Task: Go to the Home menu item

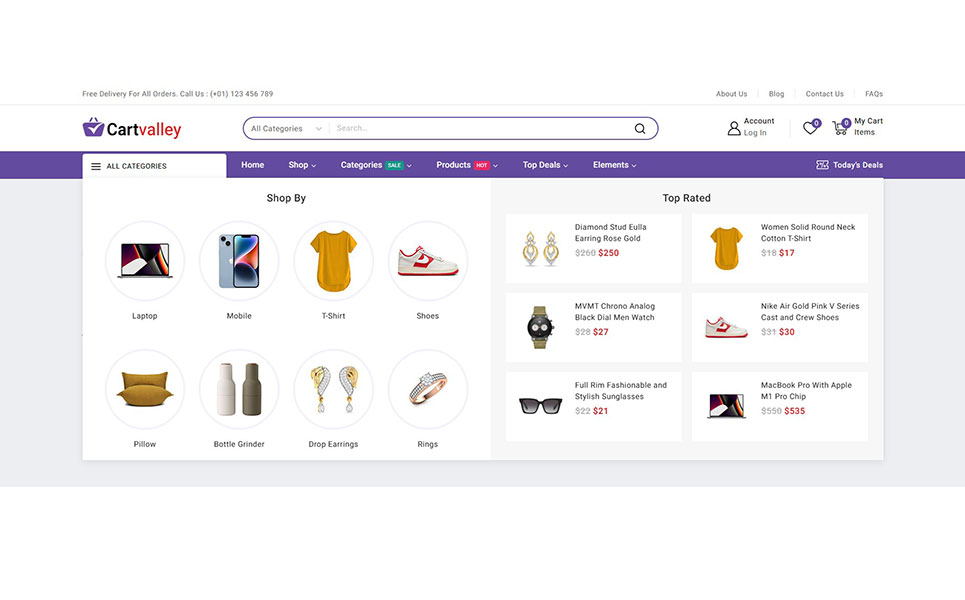Action: [253, 165]
